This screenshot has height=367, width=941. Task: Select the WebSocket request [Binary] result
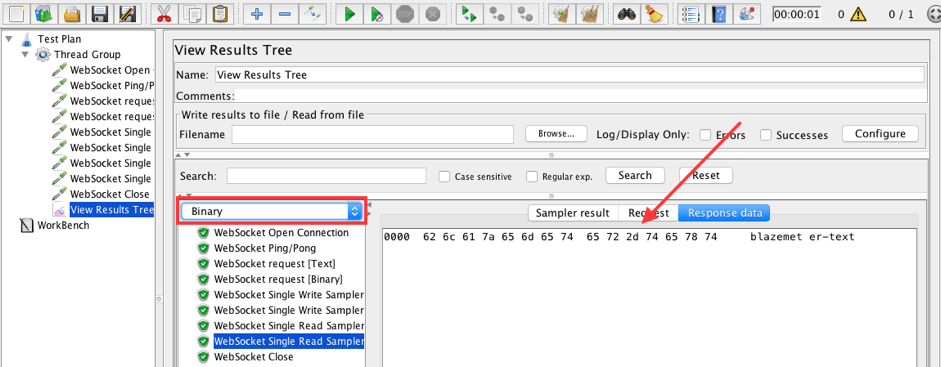[278, 279]
